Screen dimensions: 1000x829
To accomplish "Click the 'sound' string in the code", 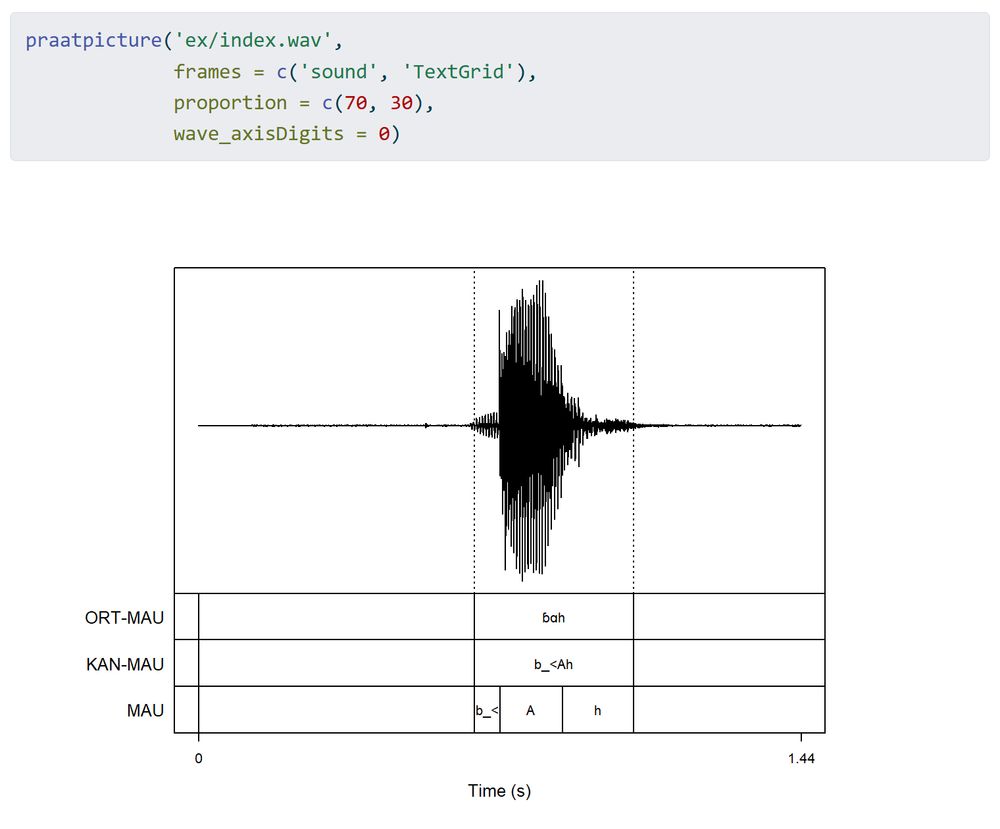I will pyautogui.click(x=339, y=71).
